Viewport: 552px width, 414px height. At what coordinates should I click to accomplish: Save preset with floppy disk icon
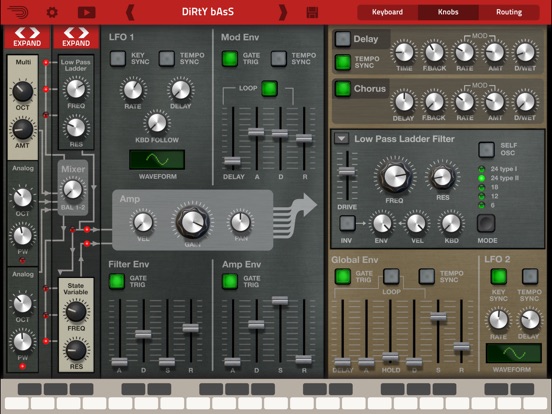tap(312, 13)
